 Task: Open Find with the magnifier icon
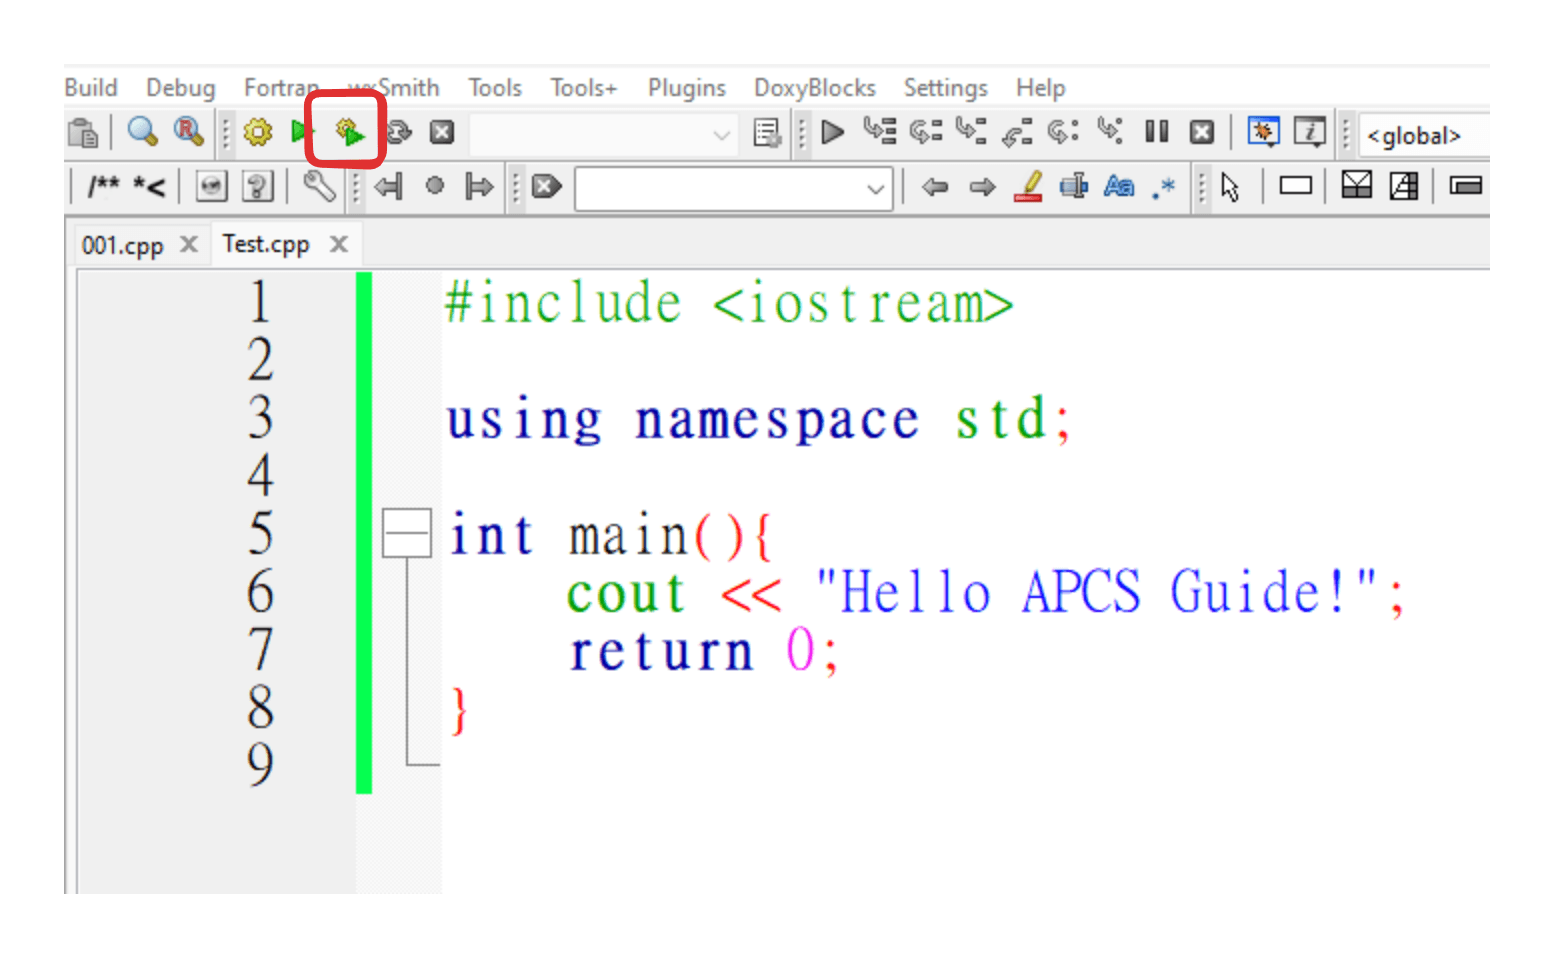[143, 132]
